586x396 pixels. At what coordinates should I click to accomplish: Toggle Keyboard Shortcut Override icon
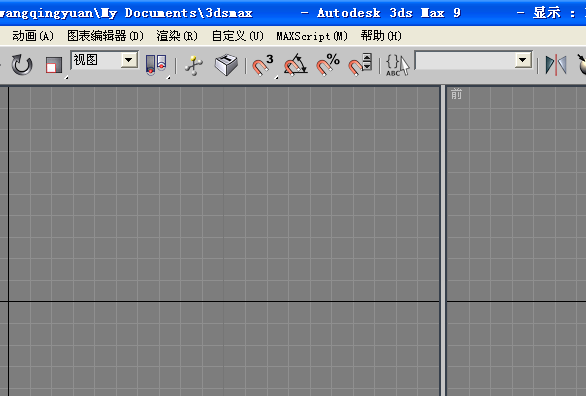click(226, 65)
